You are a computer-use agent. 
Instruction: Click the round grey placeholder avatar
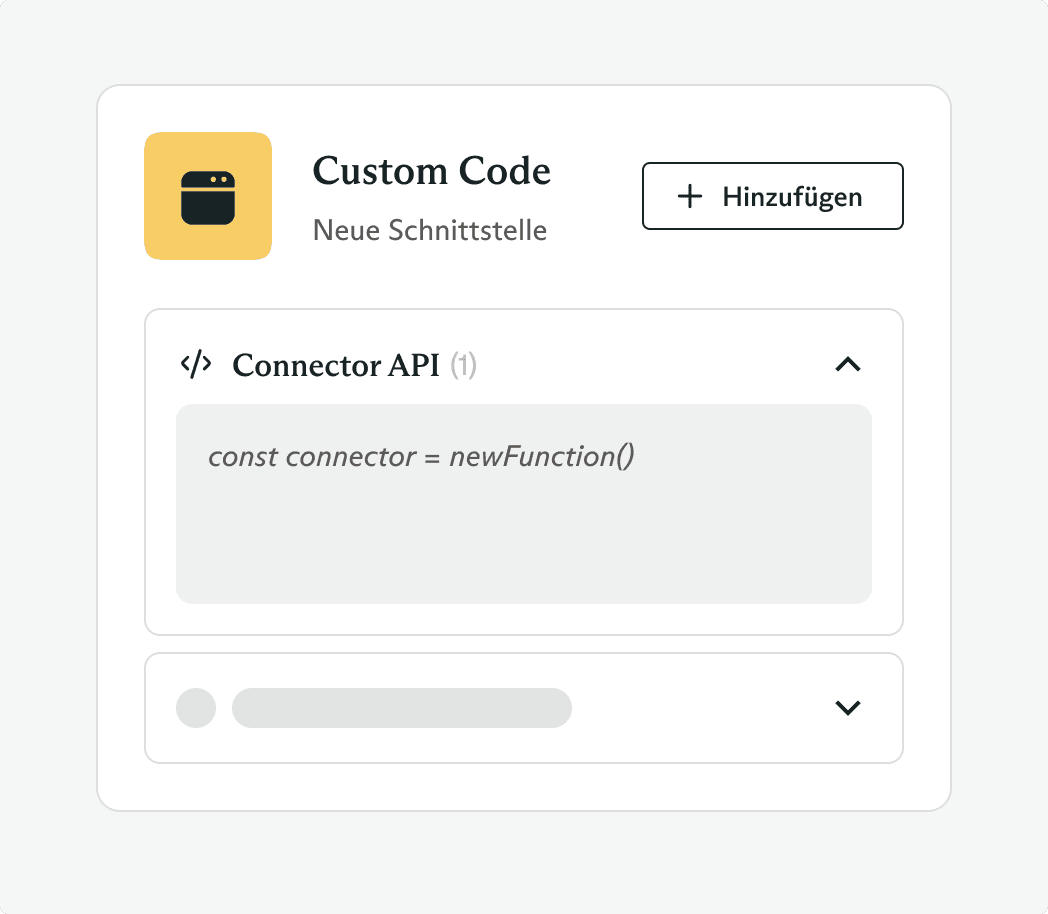[x=196, y=708]
